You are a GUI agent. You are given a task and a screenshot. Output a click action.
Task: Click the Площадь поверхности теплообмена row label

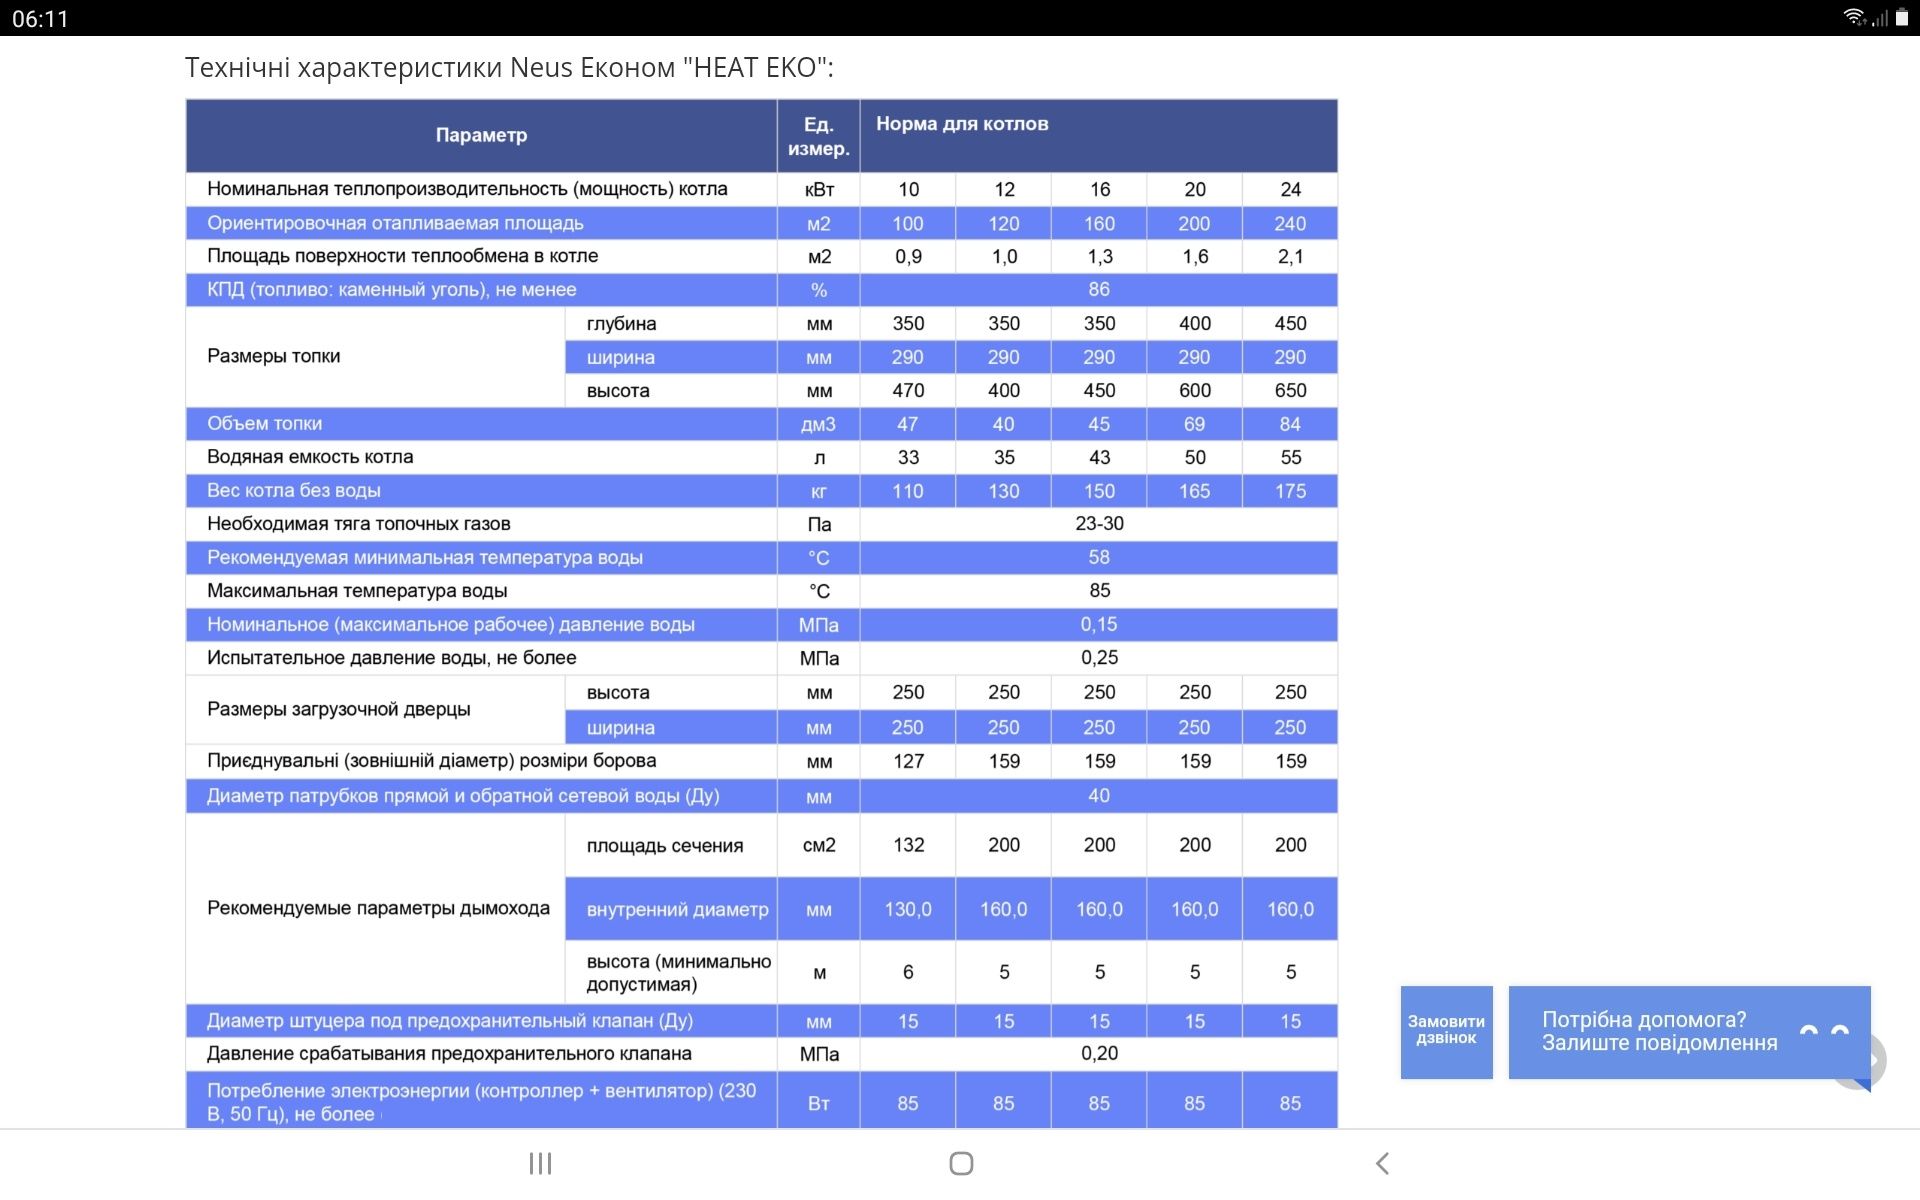(x=402, y=256)
